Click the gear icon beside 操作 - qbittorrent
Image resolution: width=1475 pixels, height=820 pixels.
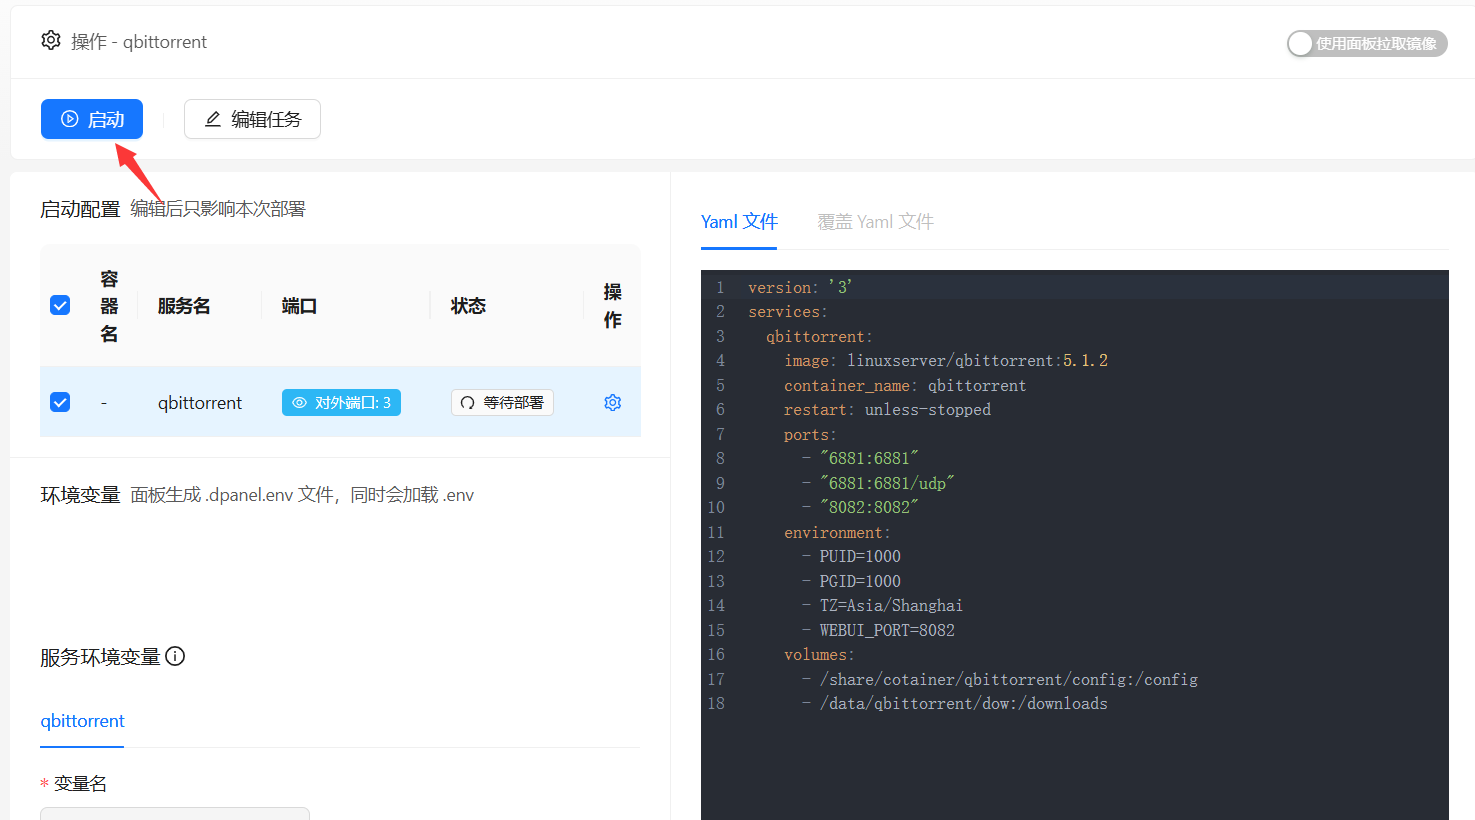[51, 40]
